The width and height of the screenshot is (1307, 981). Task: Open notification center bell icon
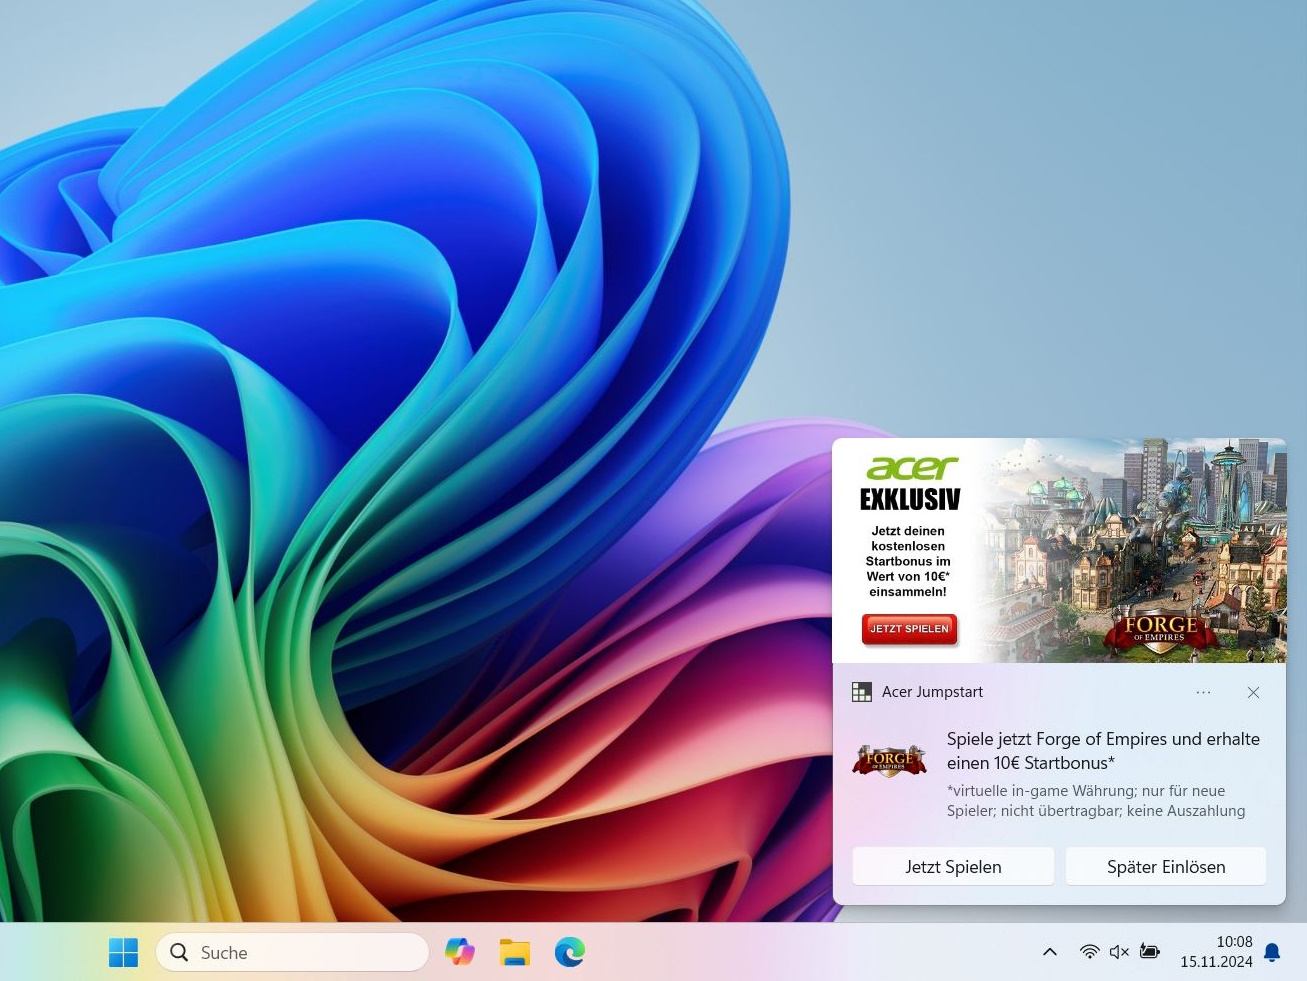1272,952
